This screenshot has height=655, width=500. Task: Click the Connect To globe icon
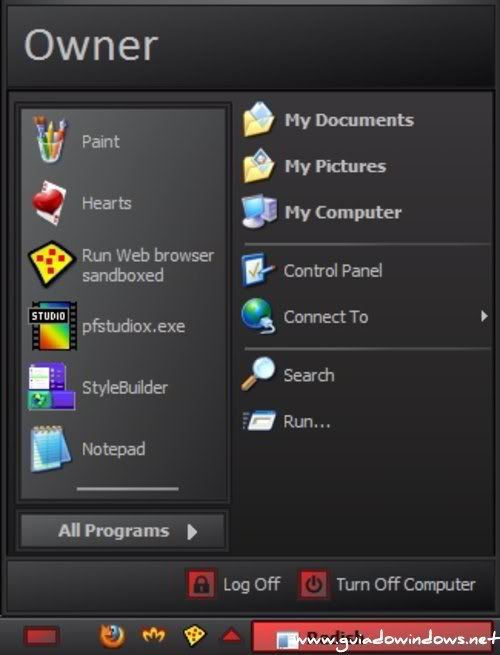point(258,315)
